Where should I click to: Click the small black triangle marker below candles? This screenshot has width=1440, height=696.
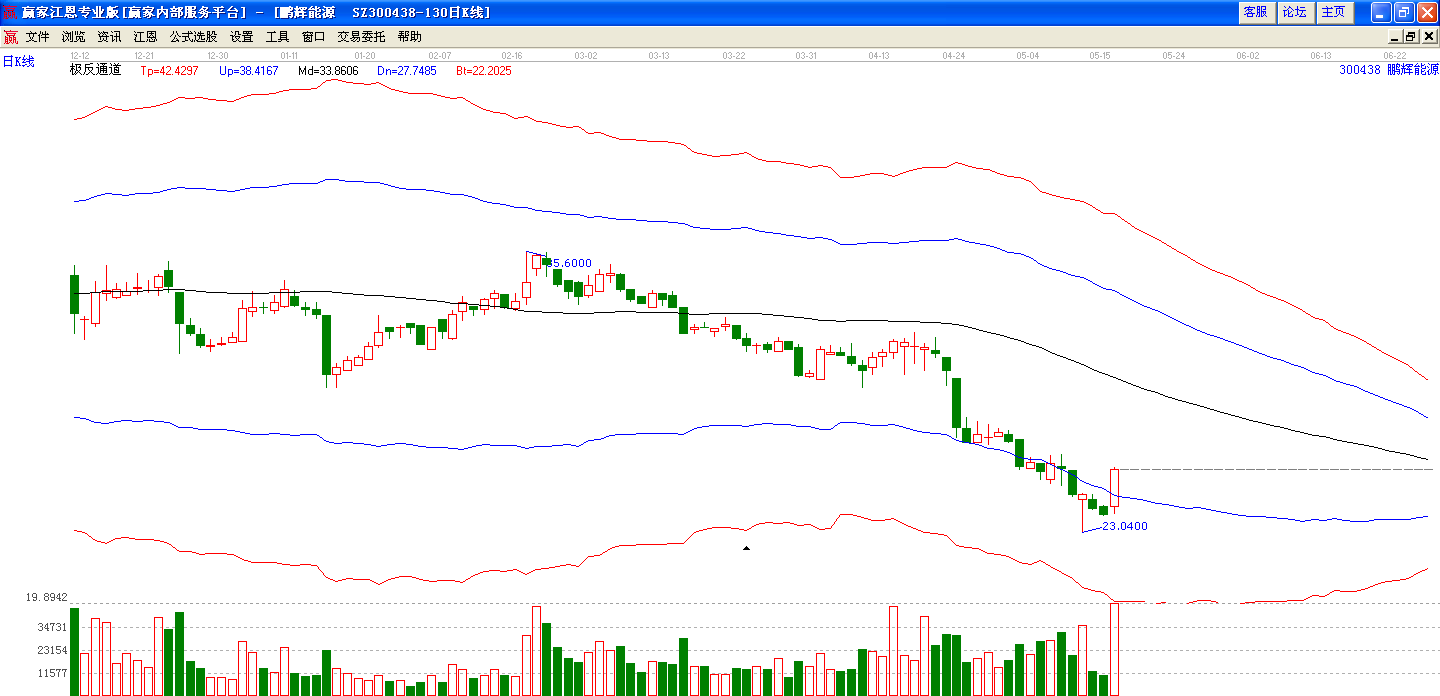click(x=745, y=548)
